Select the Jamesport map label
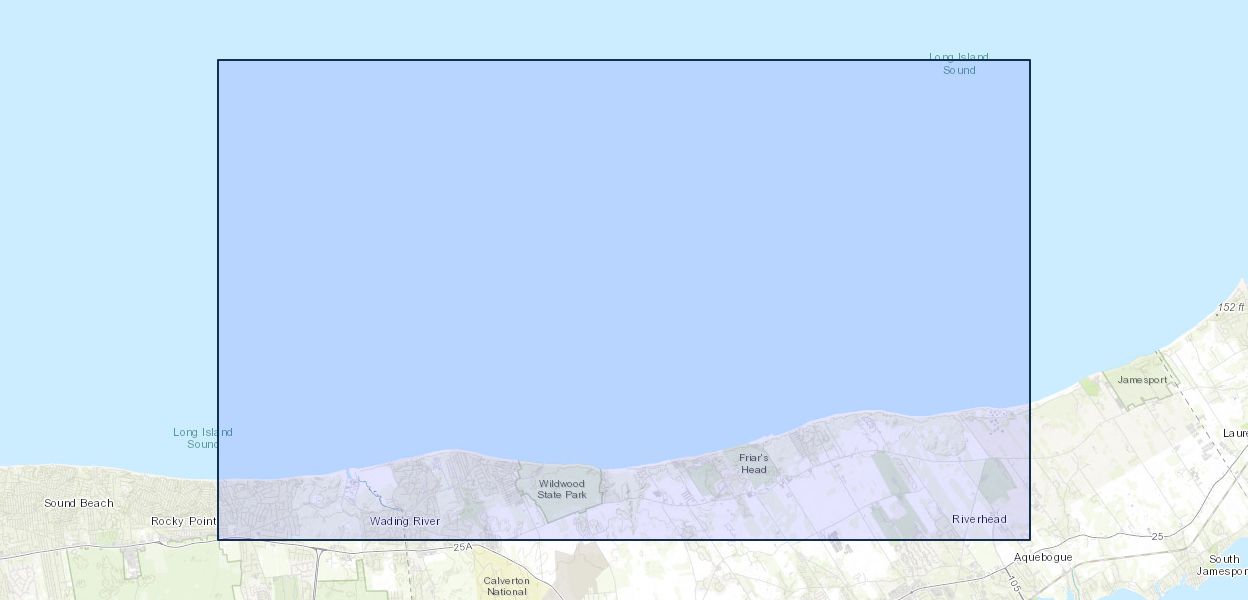 coord(1142,380)
